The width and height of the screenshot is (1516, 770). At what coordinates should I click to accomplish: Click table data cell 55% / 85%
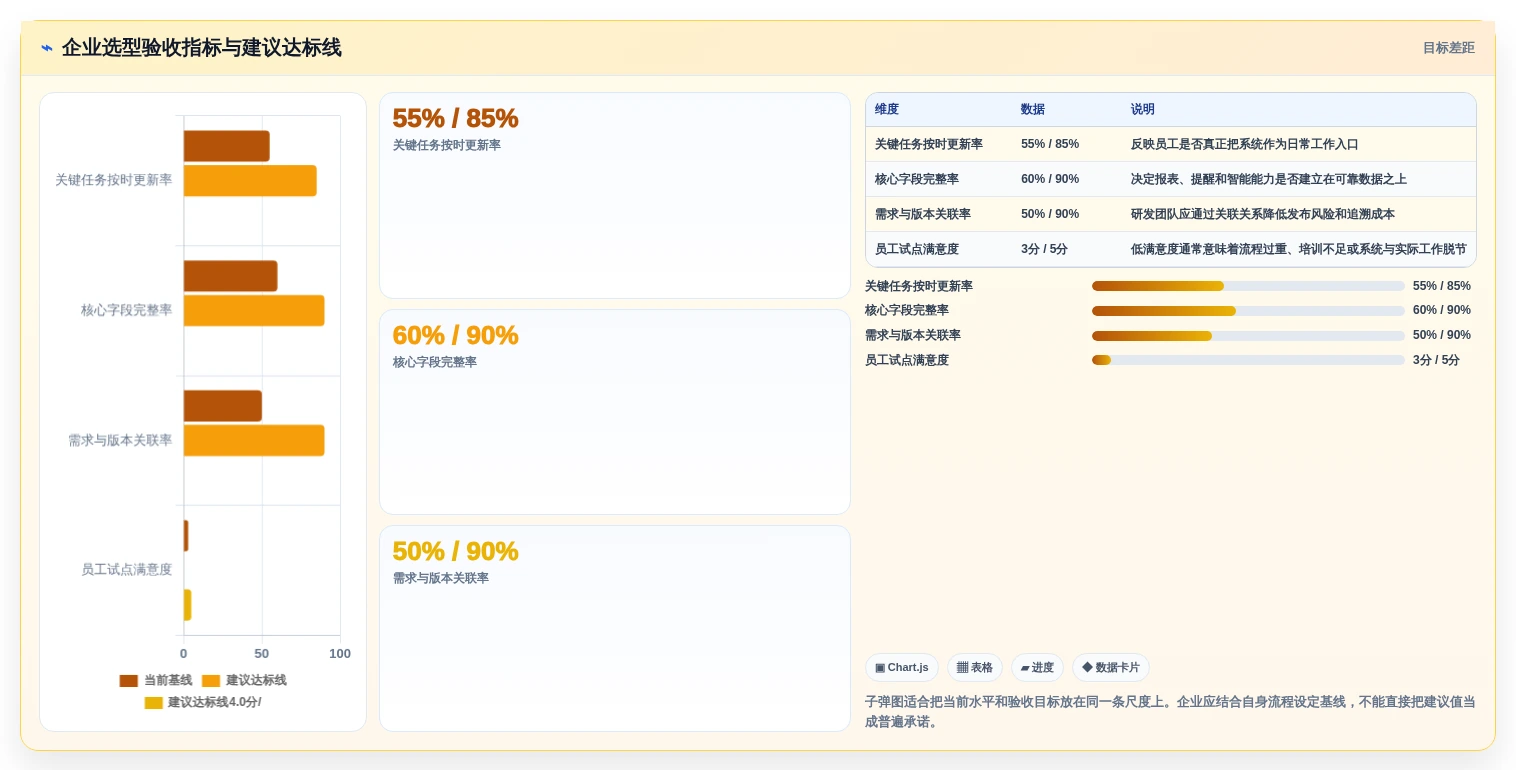pyautogui.click(x=1050, y=144)
